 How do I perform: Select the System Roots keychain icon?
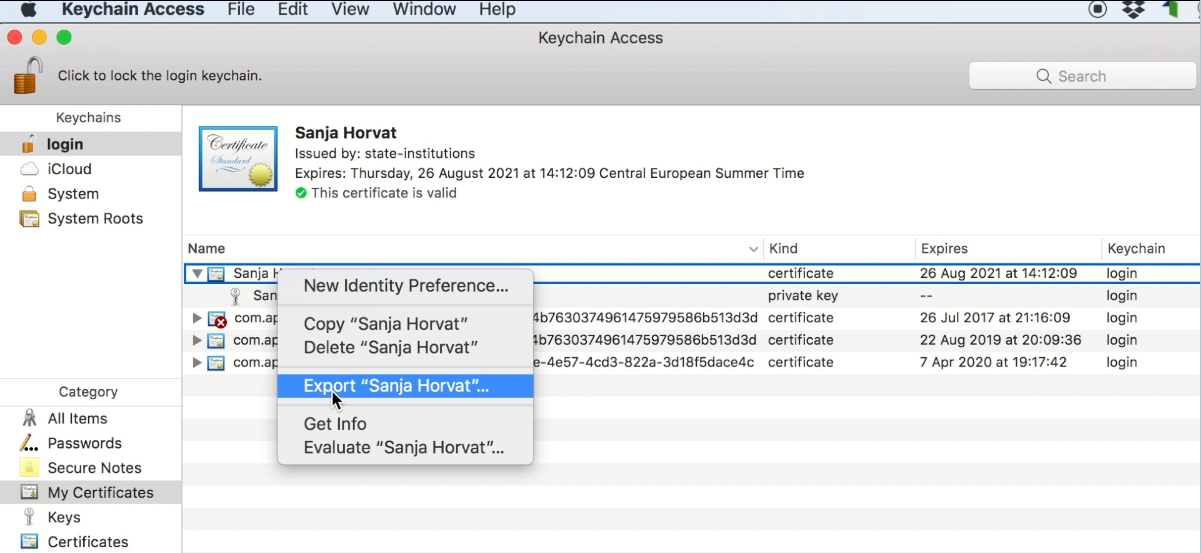29,218
